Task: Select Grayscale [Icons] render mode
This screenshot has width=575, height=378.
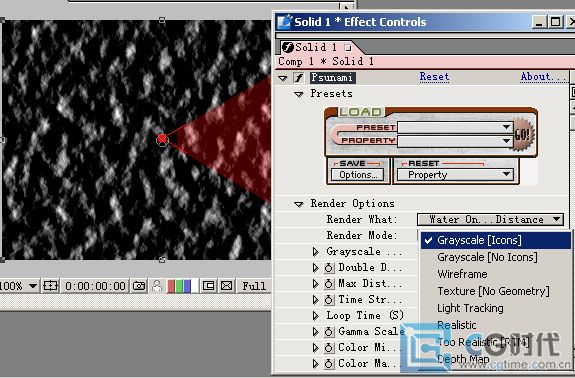Action: click(496, 240)
